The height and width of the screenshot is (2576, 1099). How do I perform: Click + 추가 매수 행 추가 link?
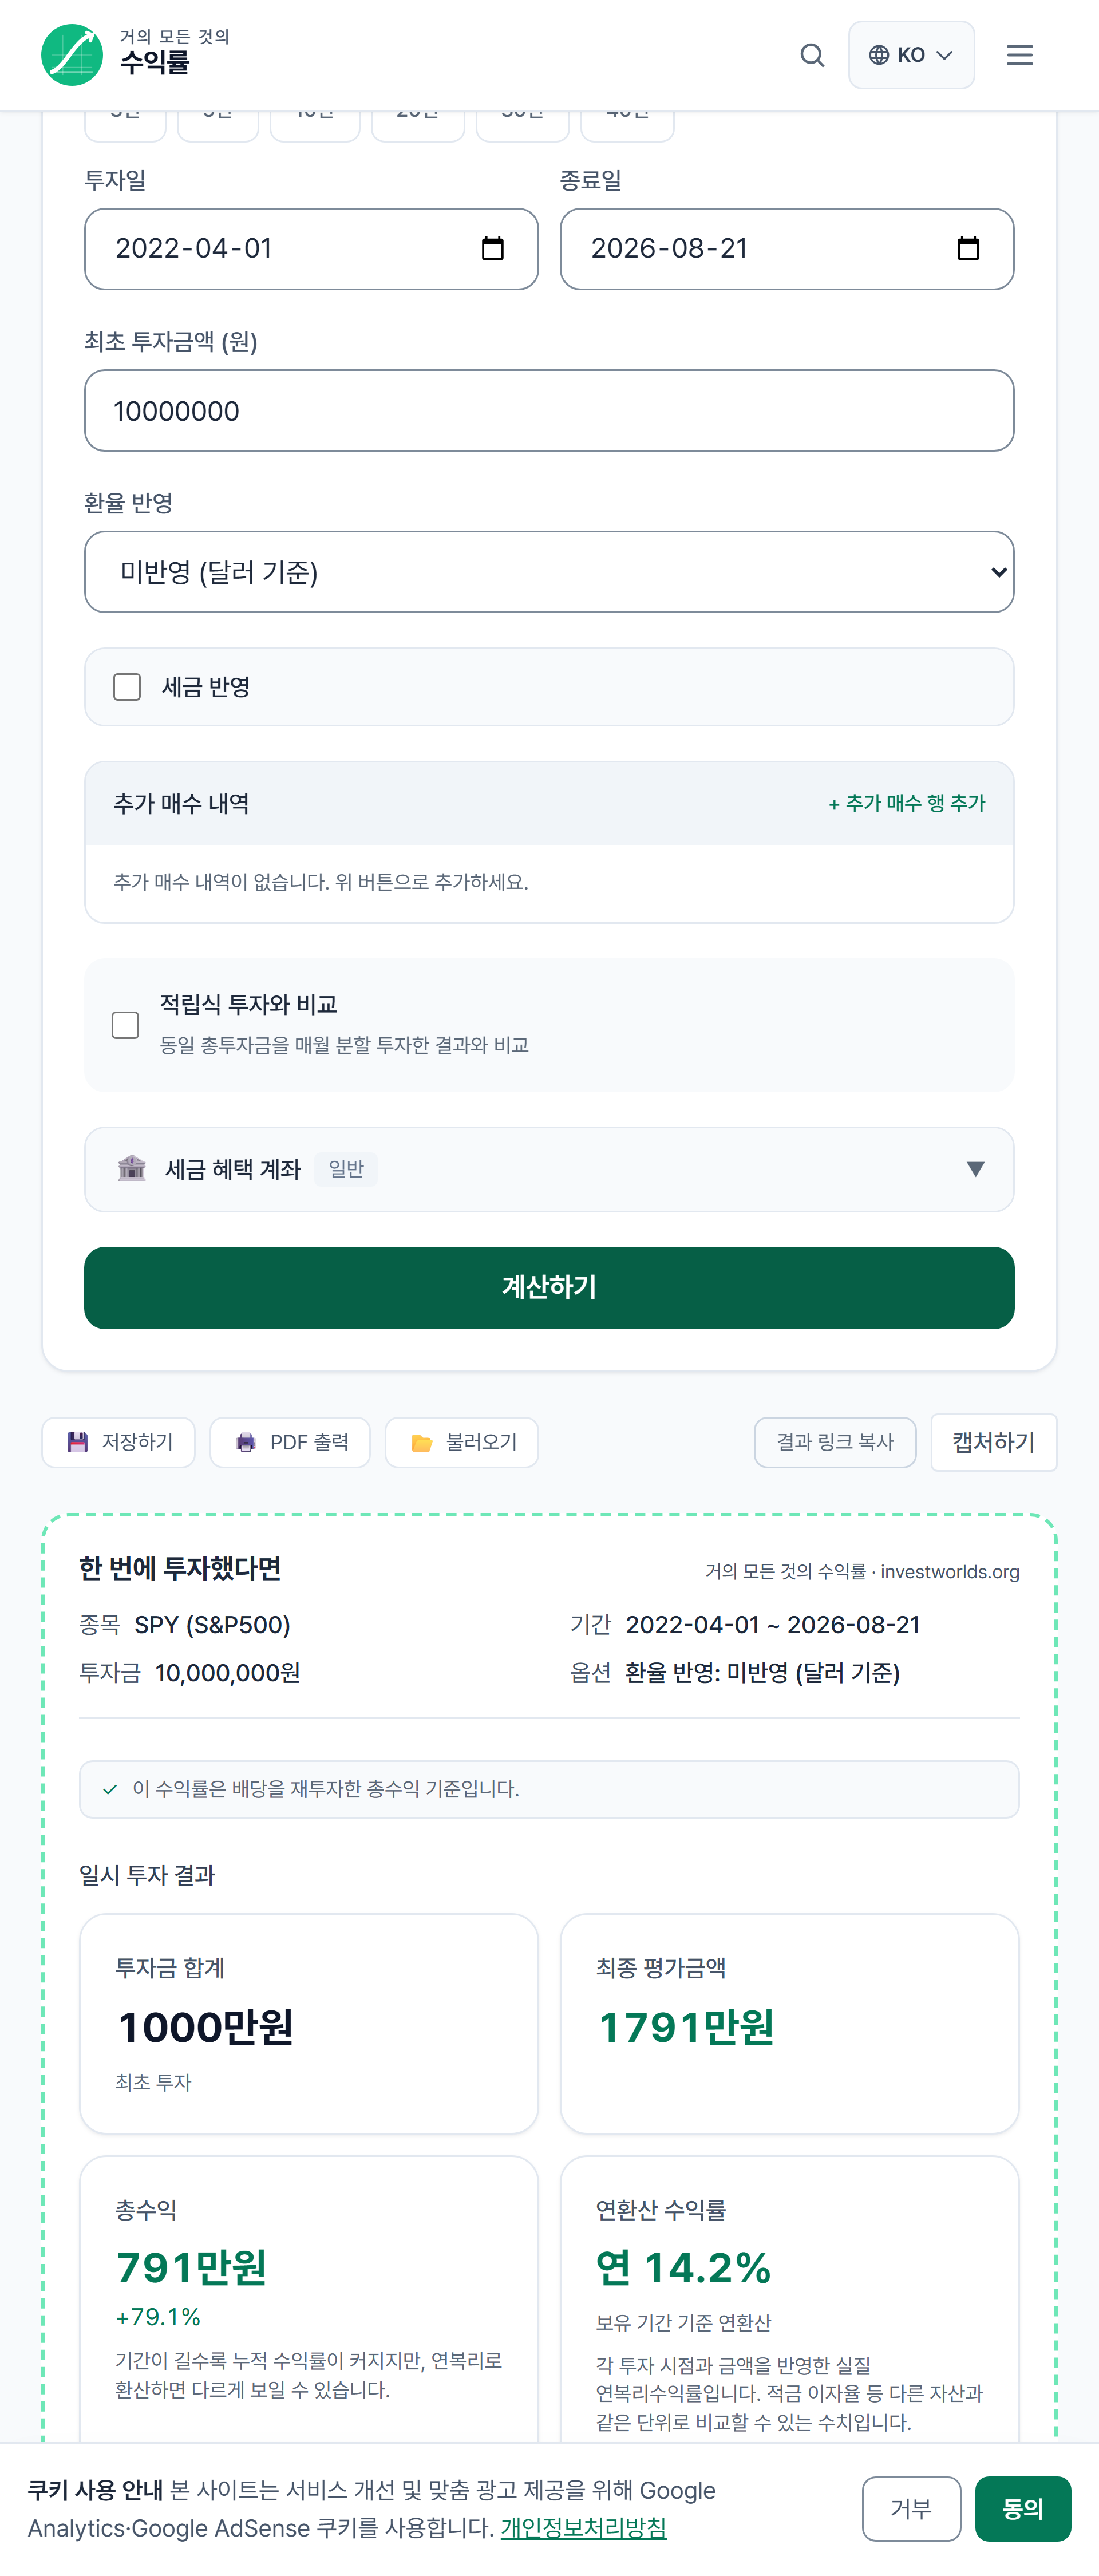(x=907, y=804)
